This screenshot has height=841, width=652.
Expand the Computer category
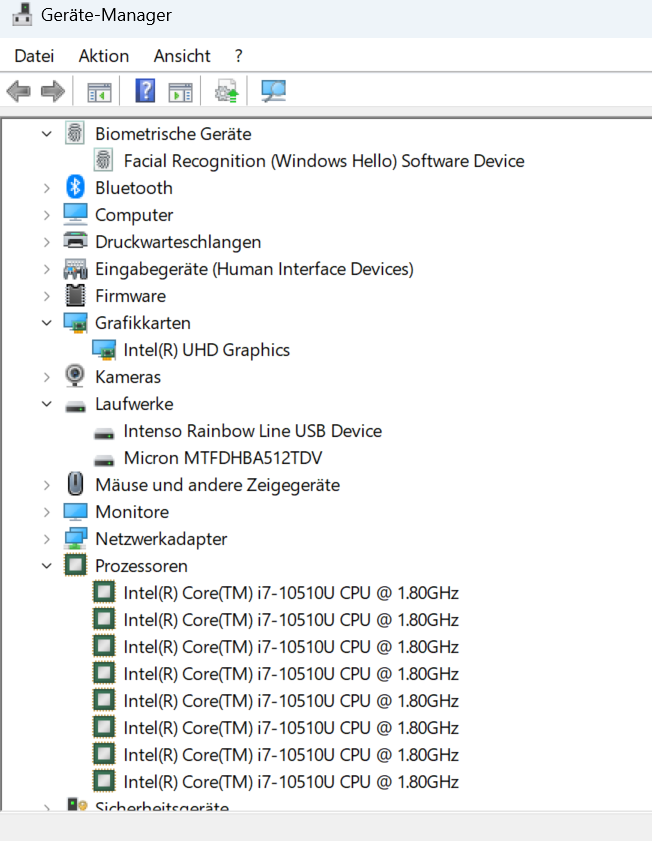coord(47,215)
